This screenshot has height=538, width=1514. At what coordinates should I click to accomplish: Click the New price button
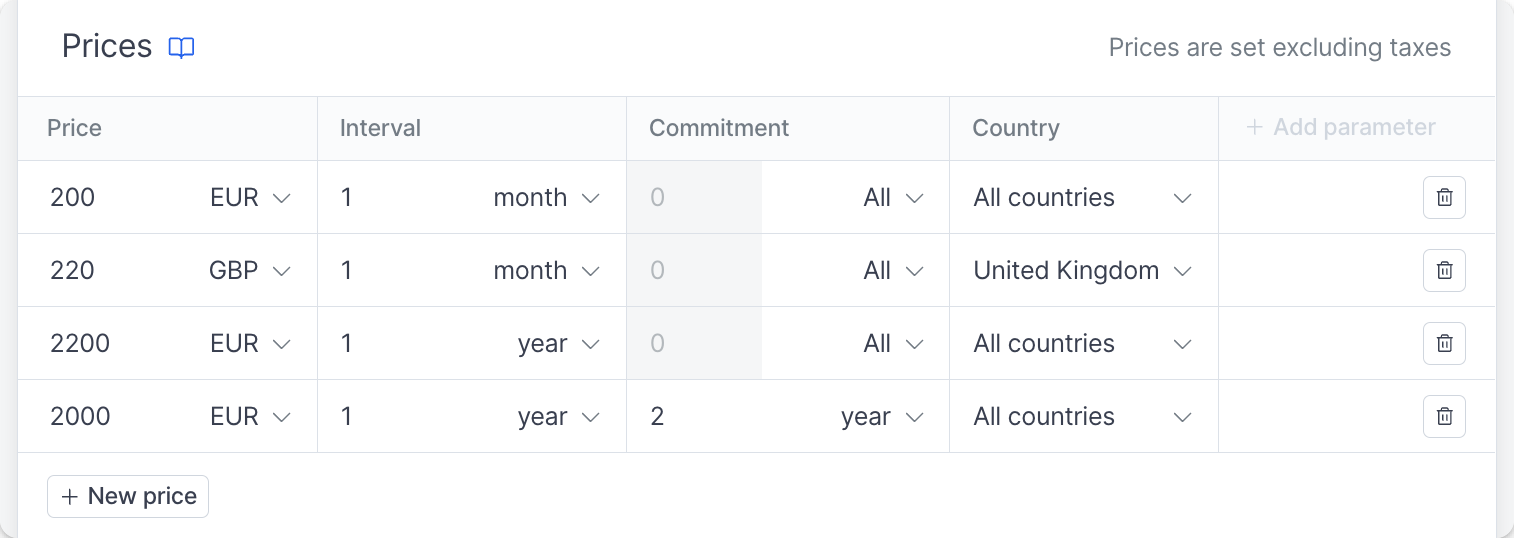click(x=128, y=496)
